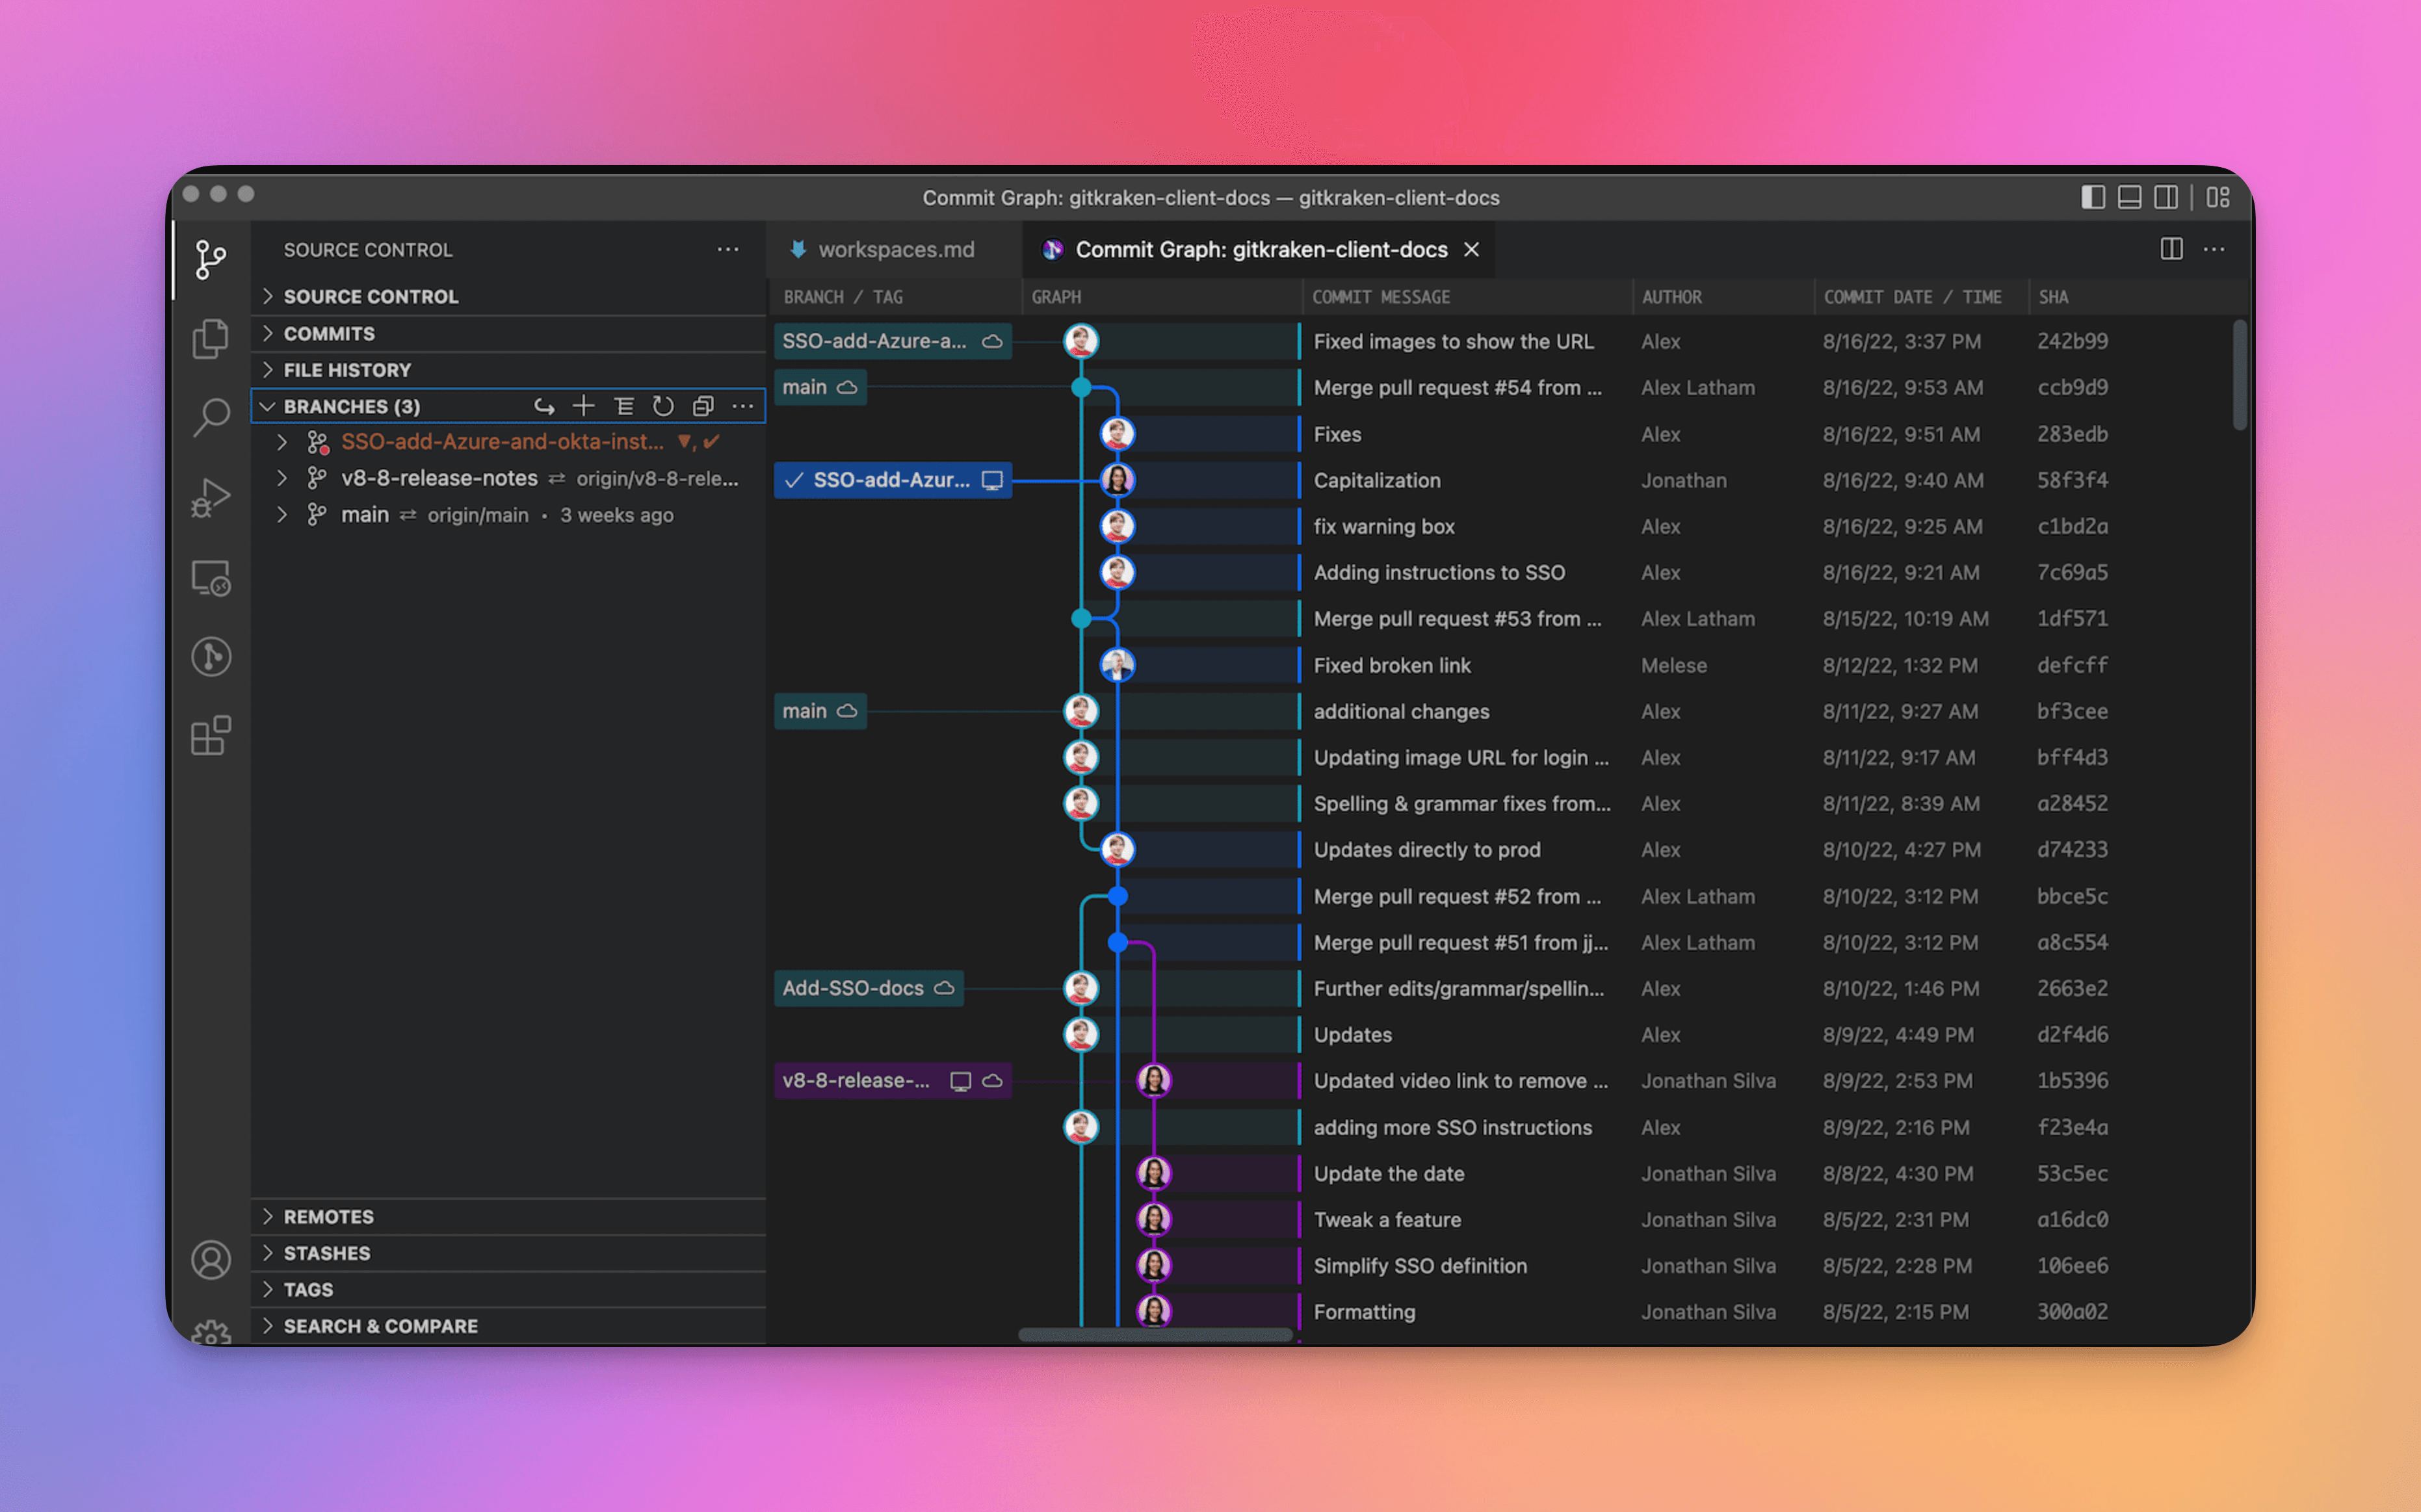Viewport: 2421px width, 1512px height.
Task: Open the GitLens icon in activity bar
Action: coord(210,657)
